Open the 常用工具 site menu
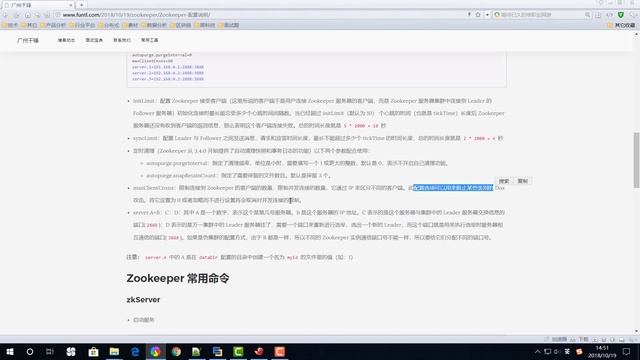This screenshot has height=360, width=640. [149, 40]
